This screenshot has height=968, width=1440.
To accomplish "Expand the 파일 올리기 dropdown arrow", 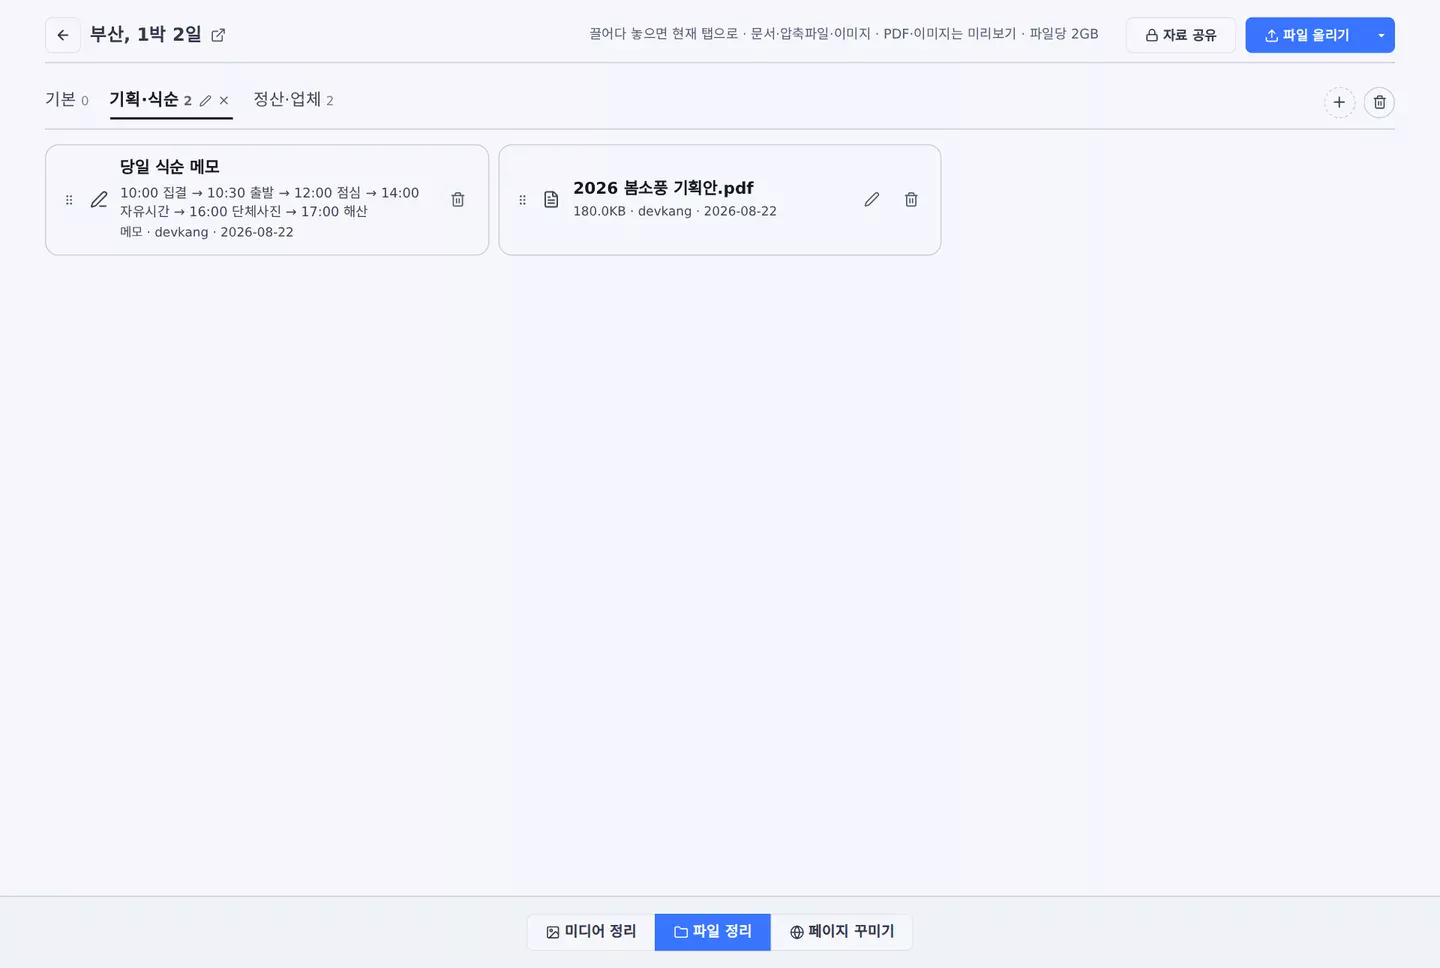I will point(1381,35).
